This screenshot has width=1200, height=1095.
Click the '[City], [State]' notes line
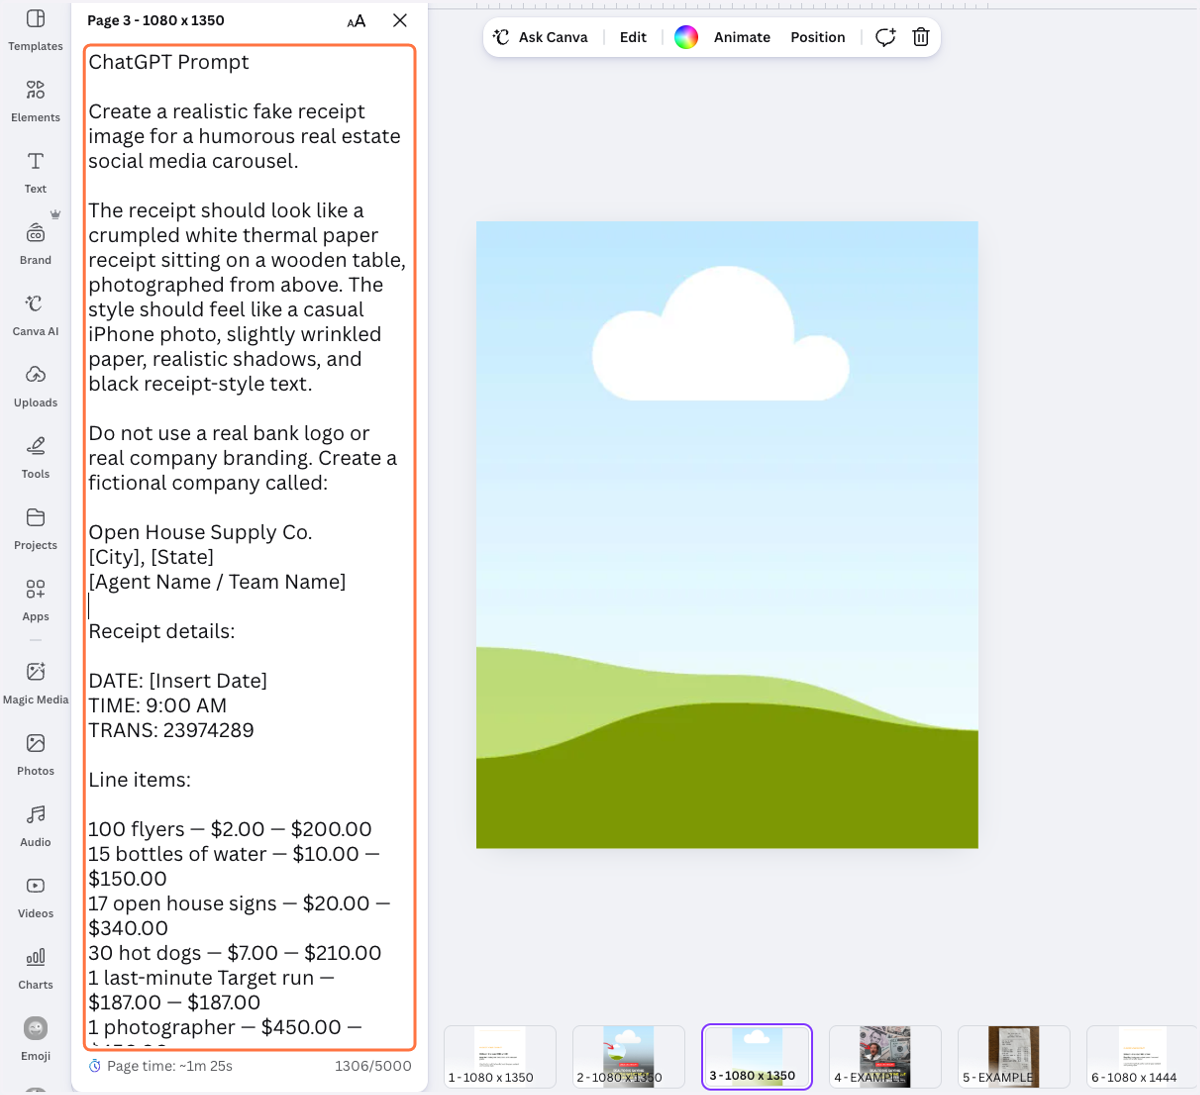(x=151, y=557)
